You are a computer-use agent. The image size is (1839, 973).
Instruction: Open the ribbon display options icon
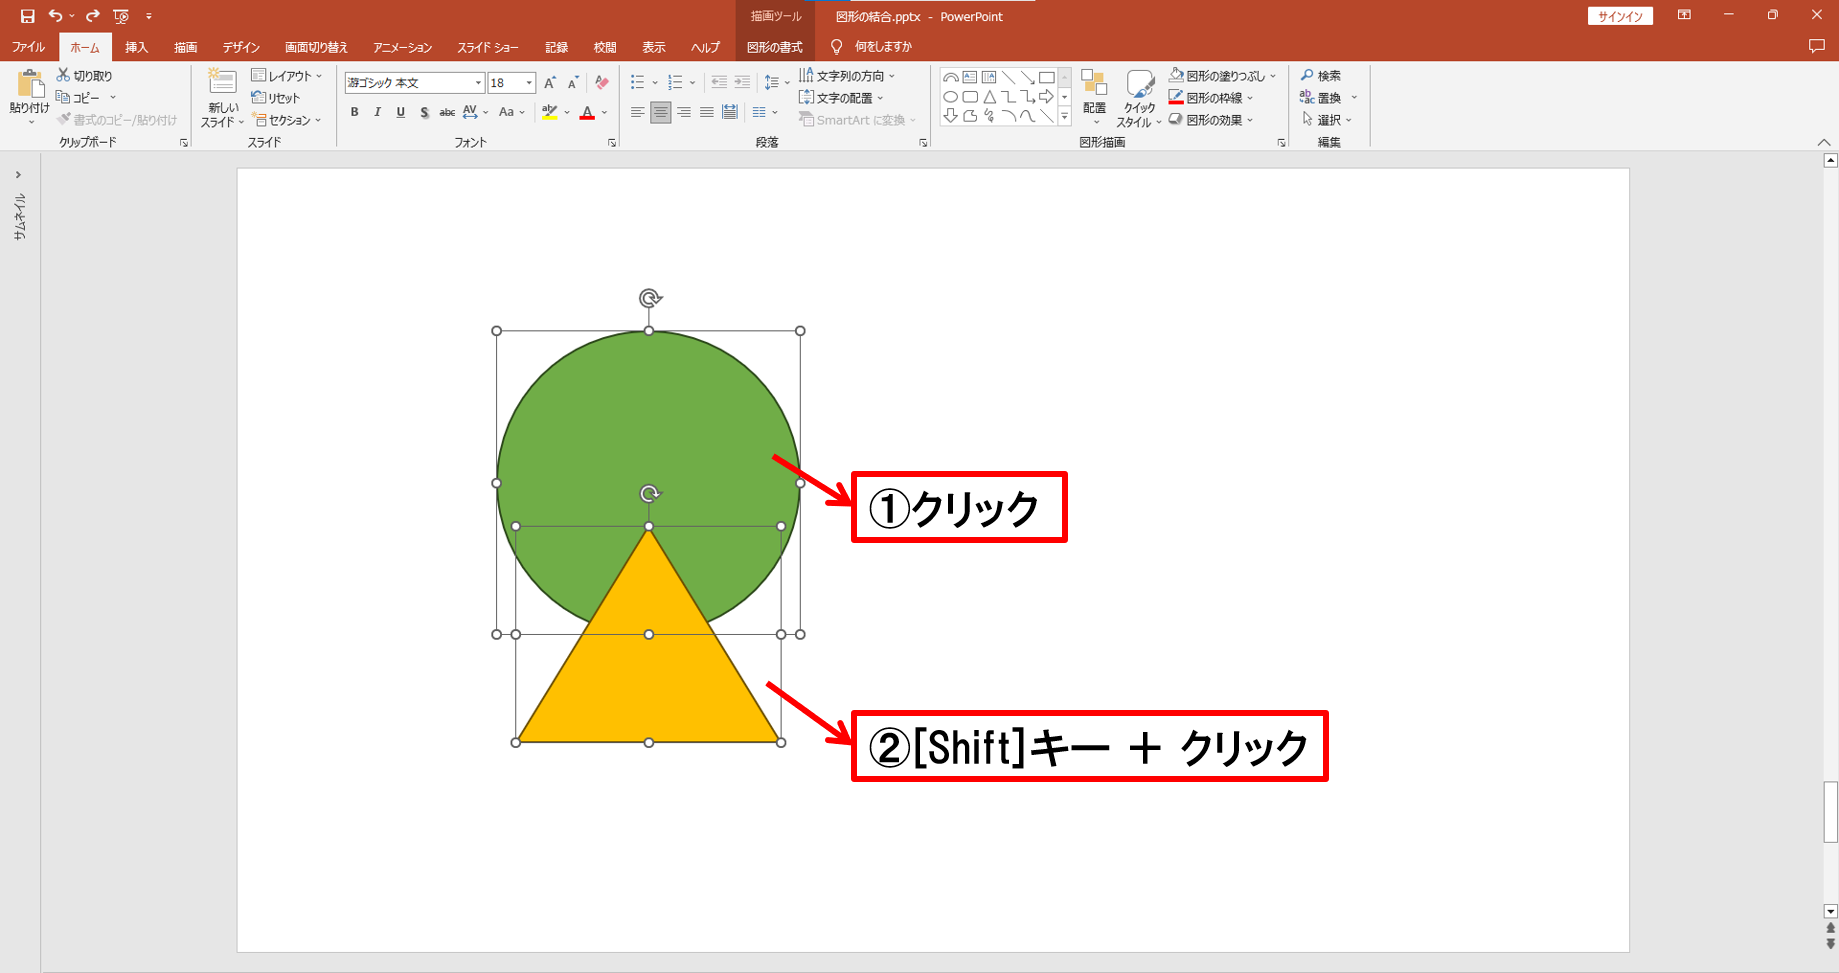pos(1684,15)
